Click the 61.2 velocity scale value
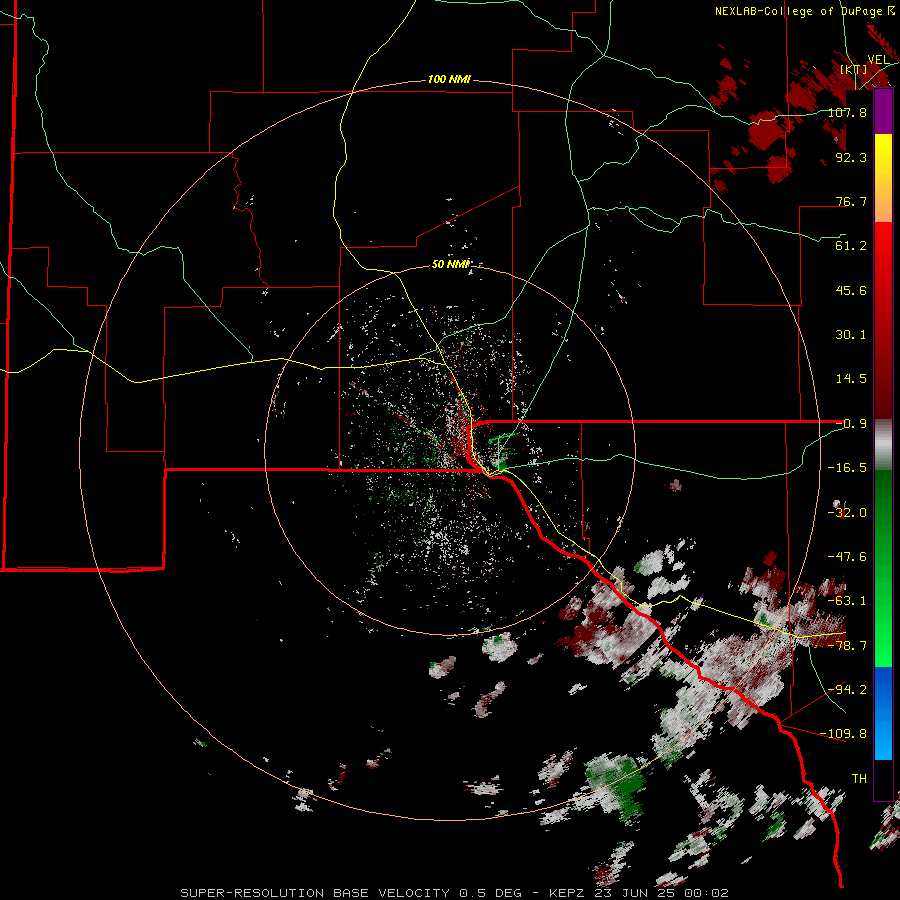Image resolution: width=900 pixels, height=900 pixels. pyautogui.click(x=851, y=246)
